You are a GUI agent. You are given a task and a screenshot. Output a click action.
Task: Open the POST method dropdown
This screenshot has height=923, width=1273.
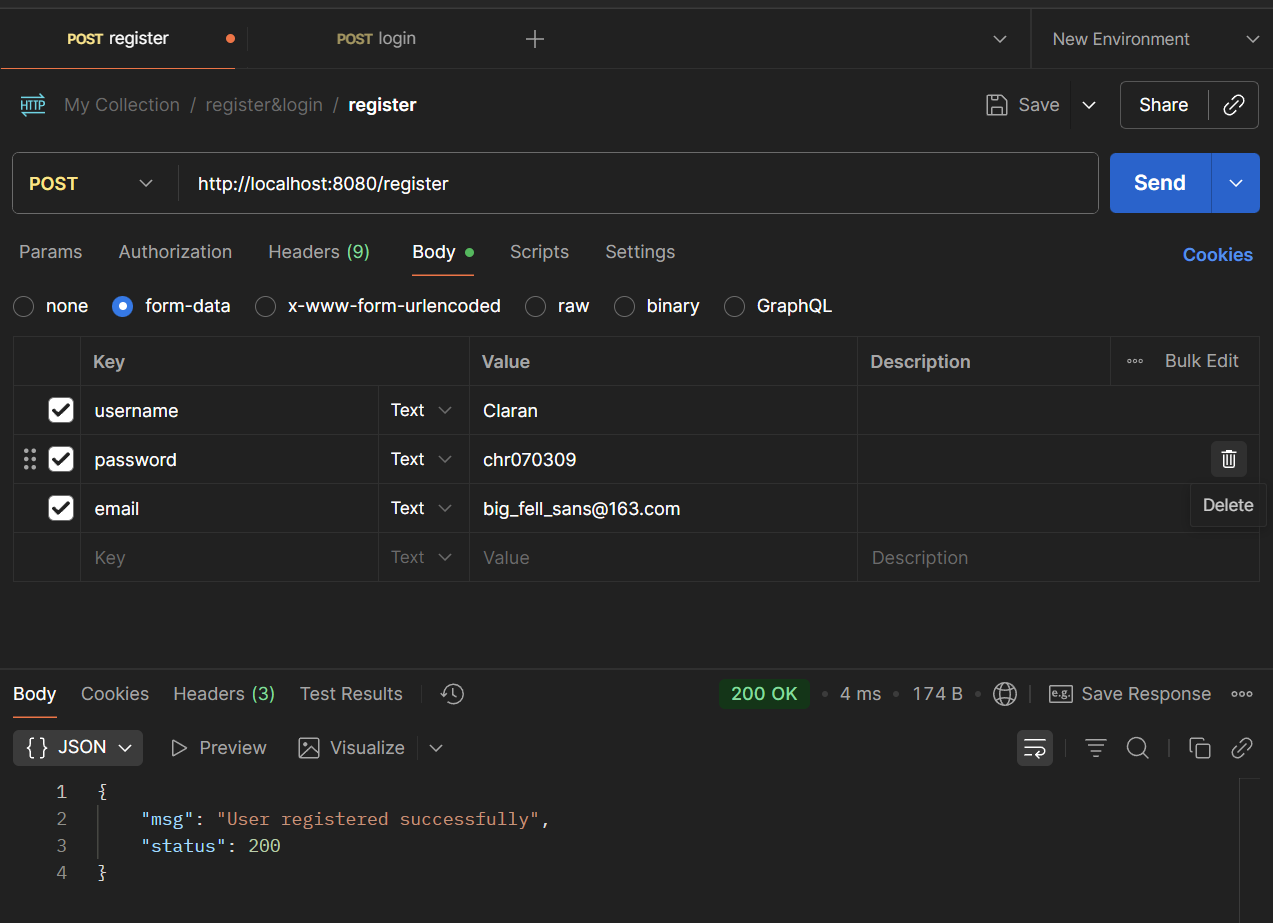coord(94,183)
